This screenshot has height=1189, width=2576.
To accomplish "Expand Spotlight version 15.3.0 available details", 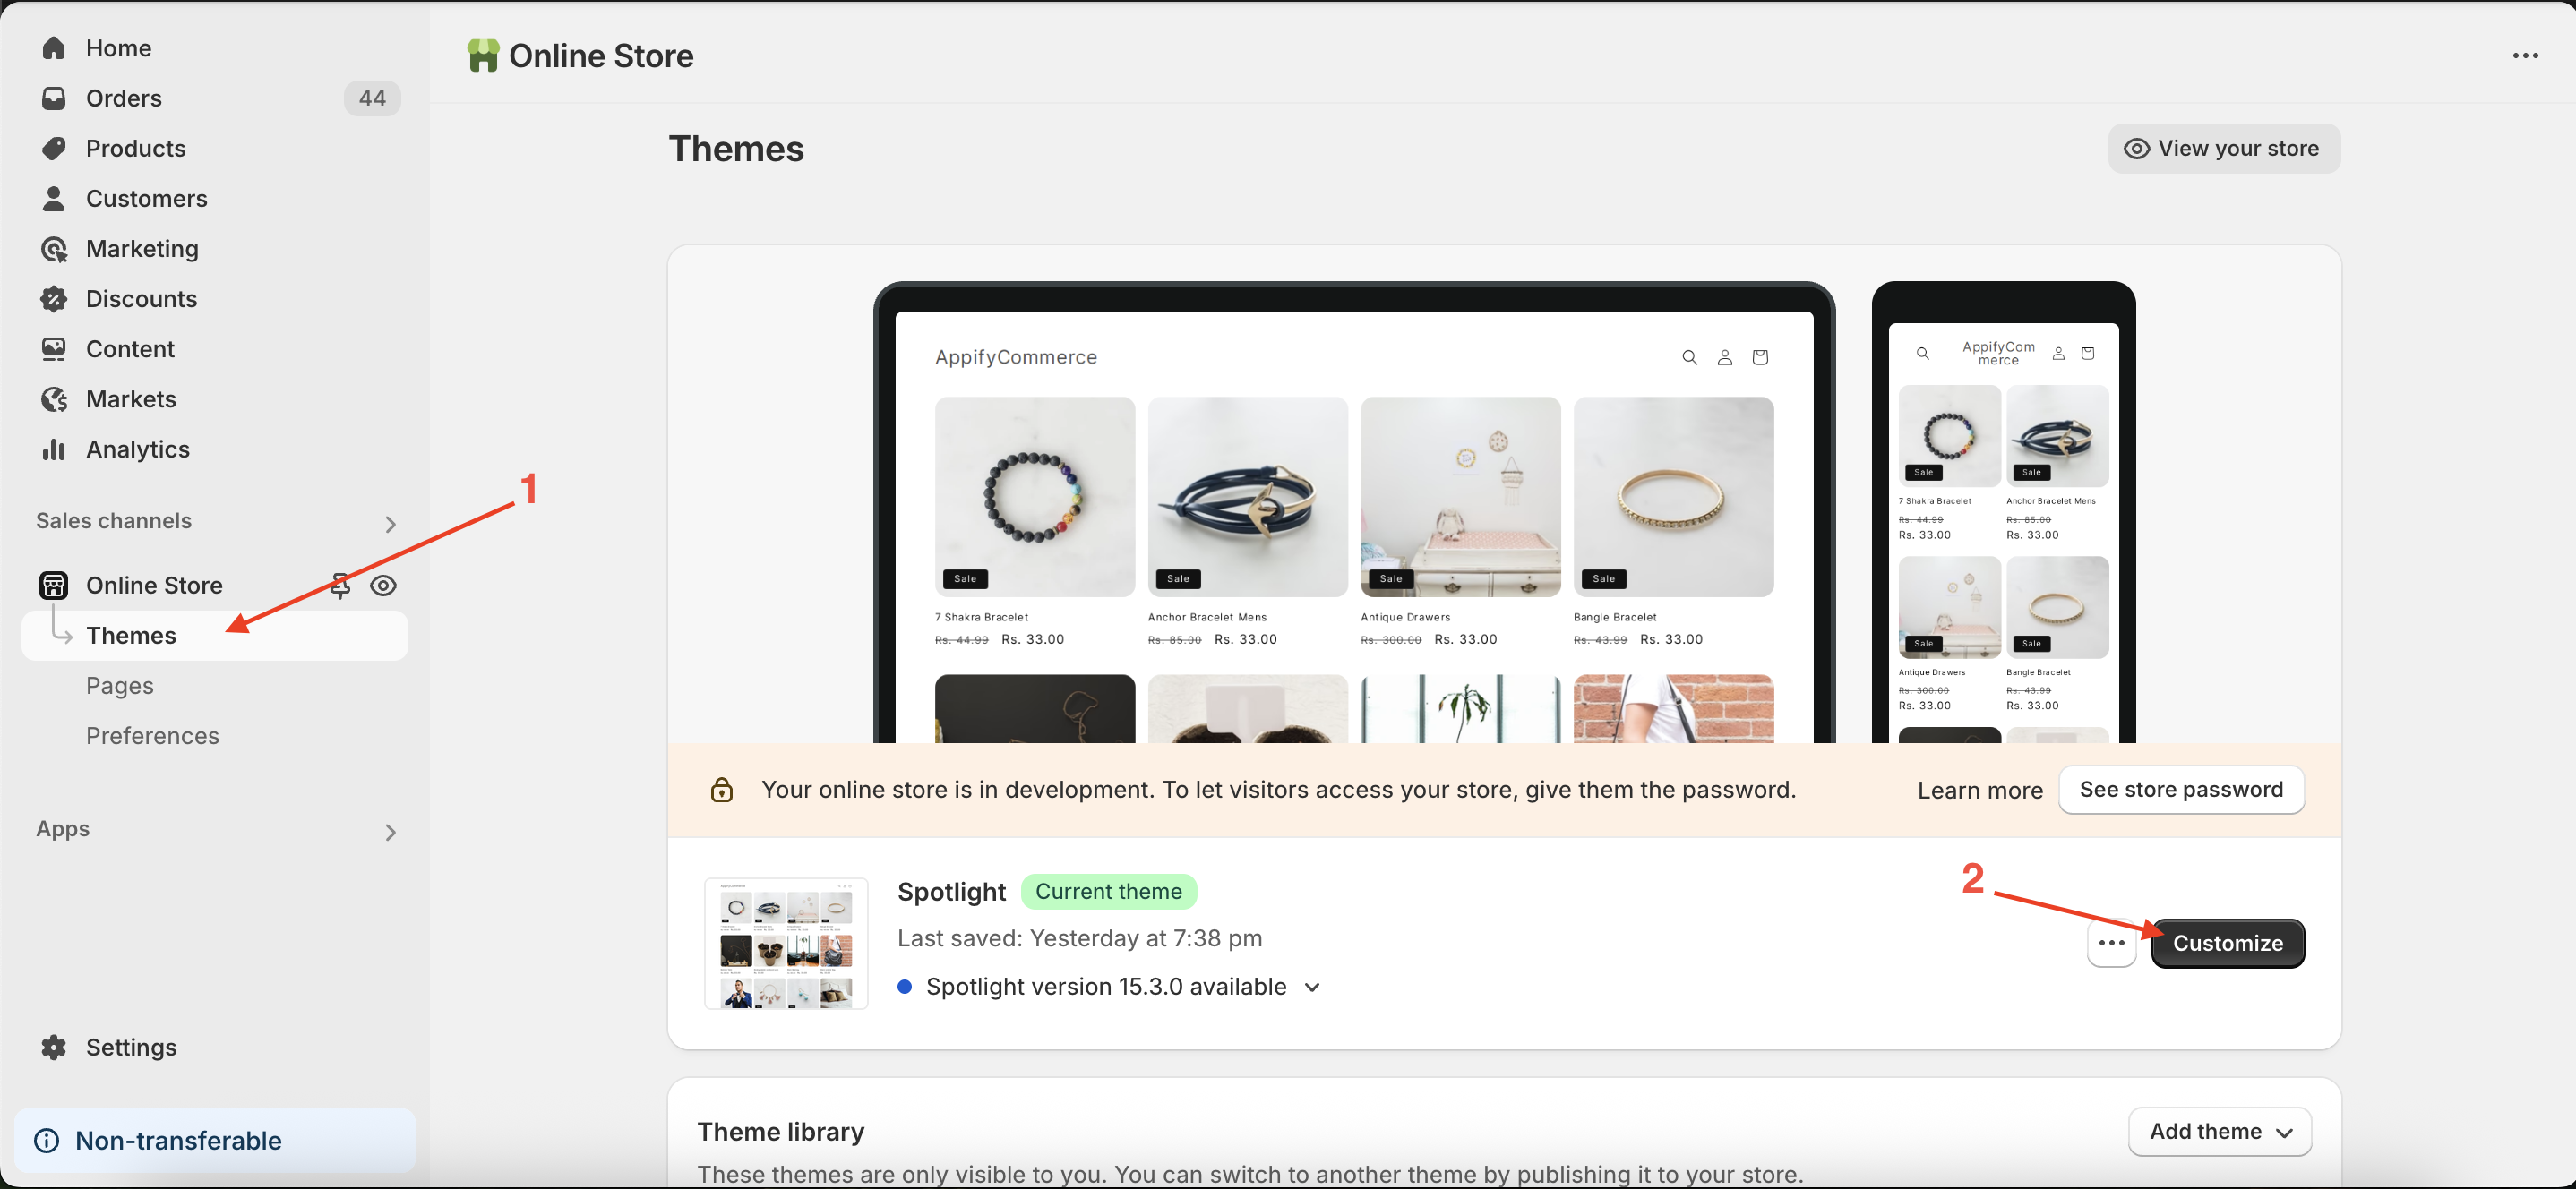I will tap(1312, 987).
